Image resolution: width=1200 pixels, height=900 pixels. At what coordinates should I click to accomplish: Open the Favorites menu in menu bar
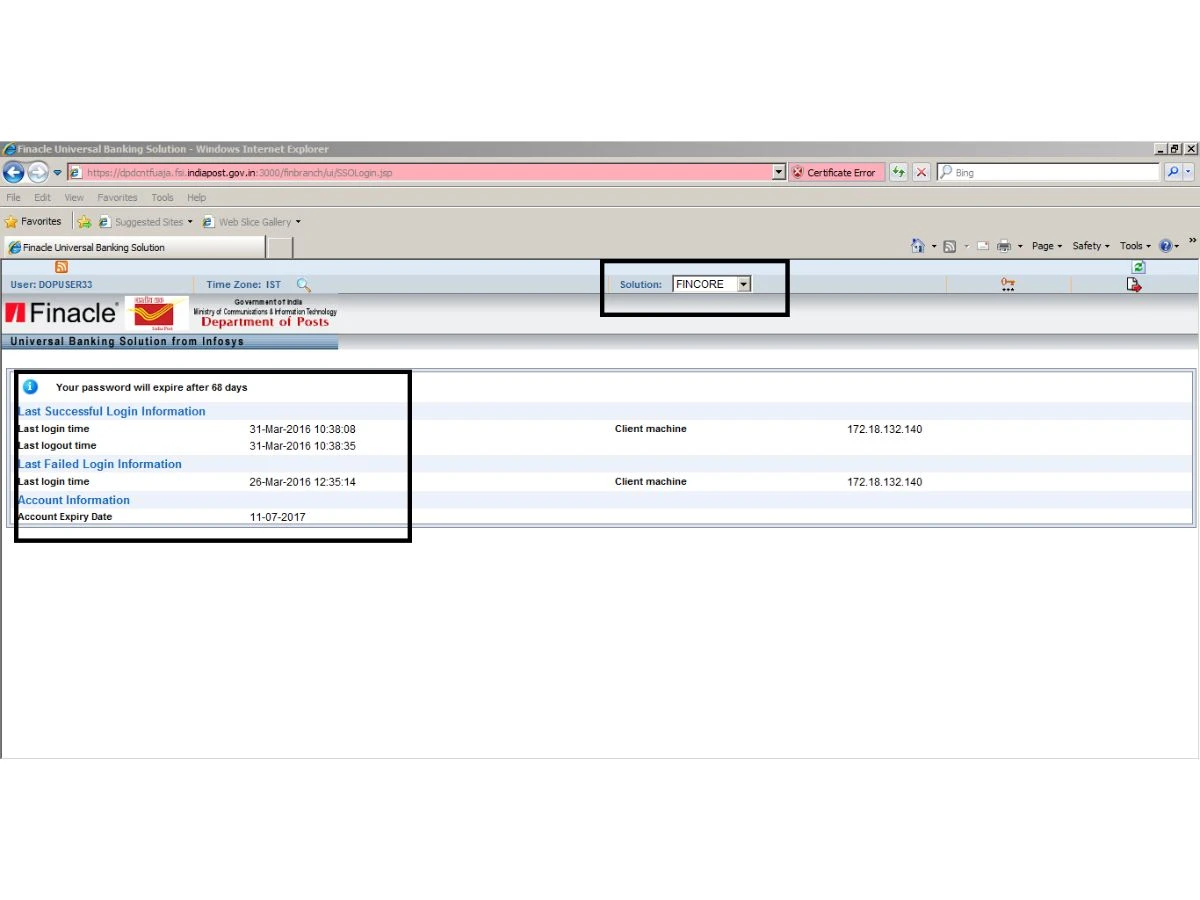click(117, 198)
